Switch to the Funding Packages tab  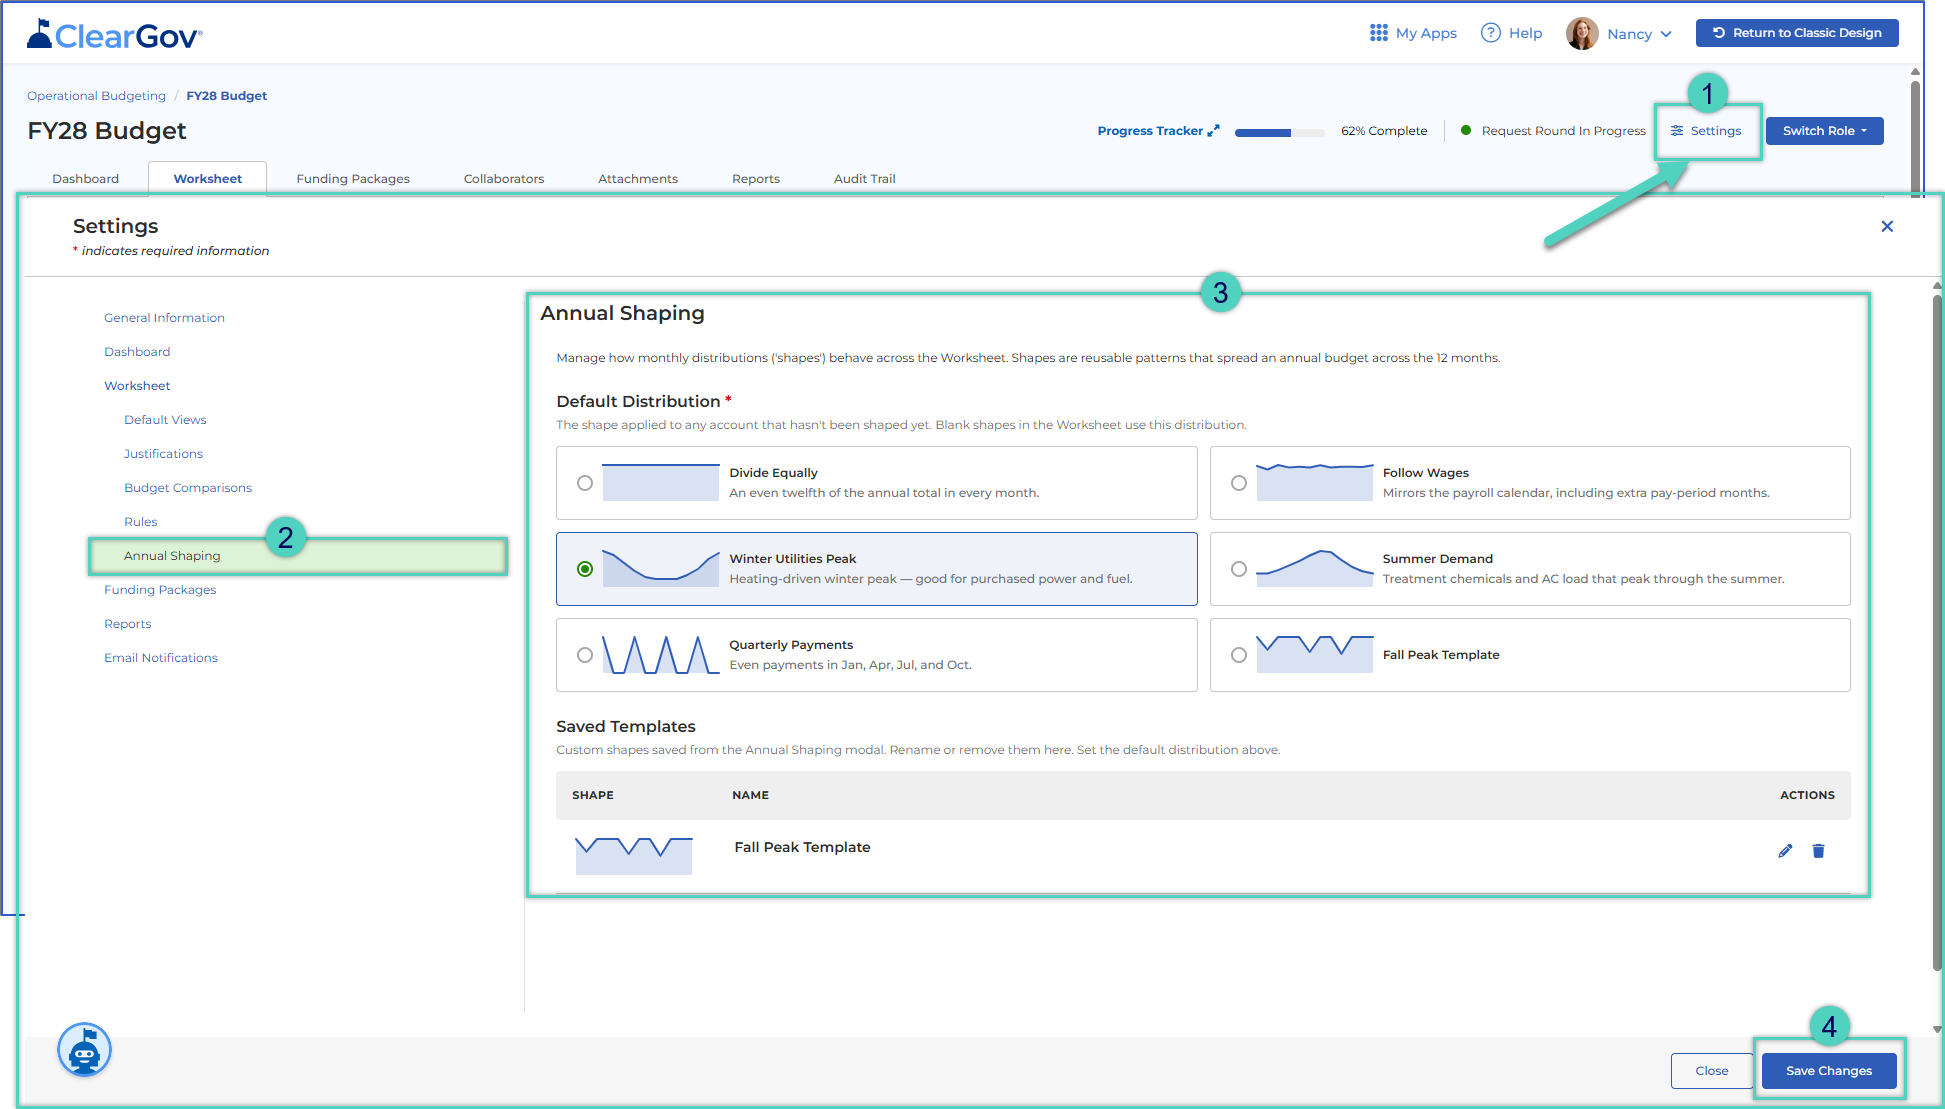[x=353, y=179]
